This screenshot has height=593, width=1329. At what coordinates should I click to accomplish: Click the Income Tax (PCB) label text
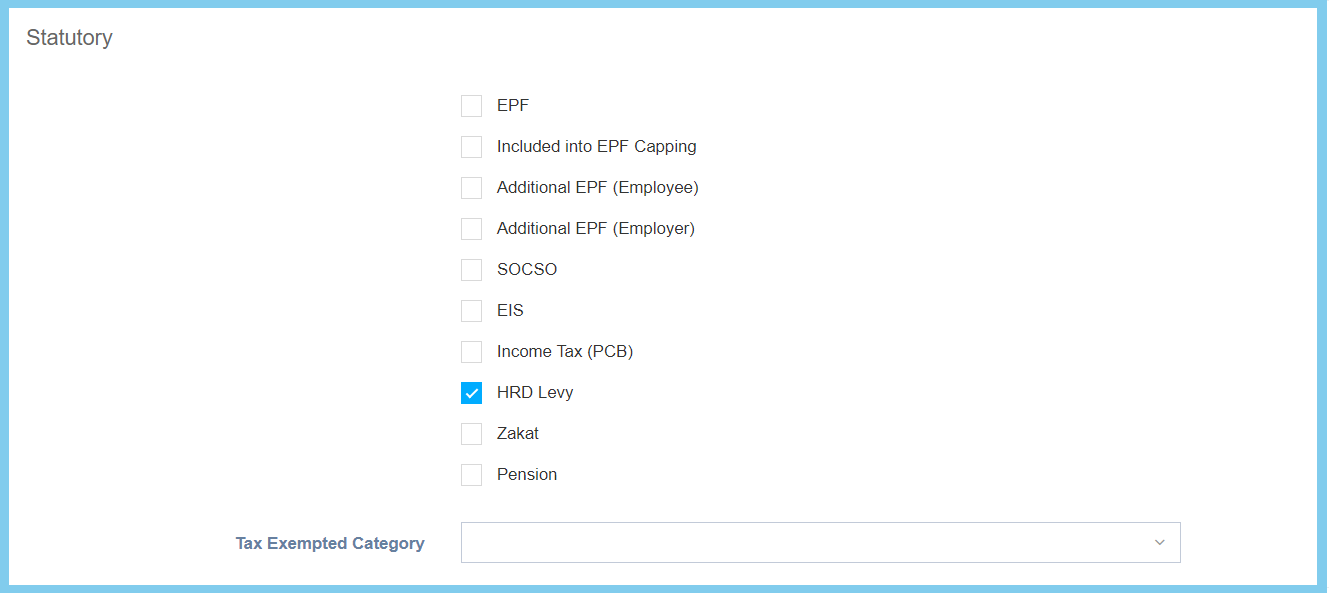pos(565,352)
